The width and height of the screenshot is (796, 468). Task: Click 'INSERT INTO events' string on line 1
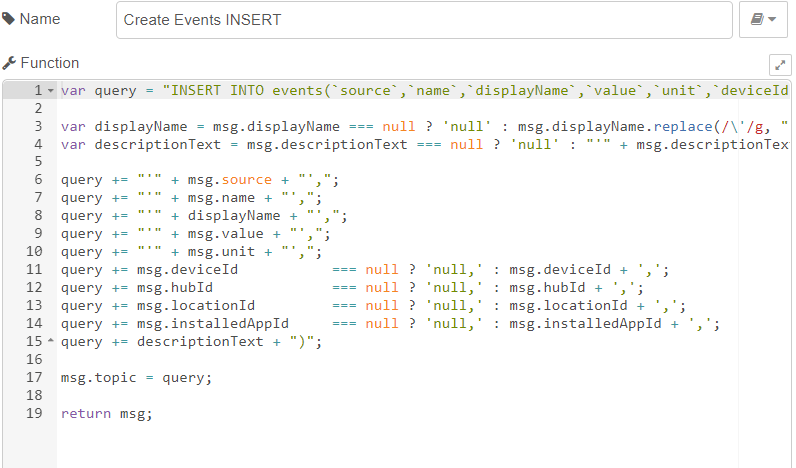pyautogui.click(x=247, y=91)
